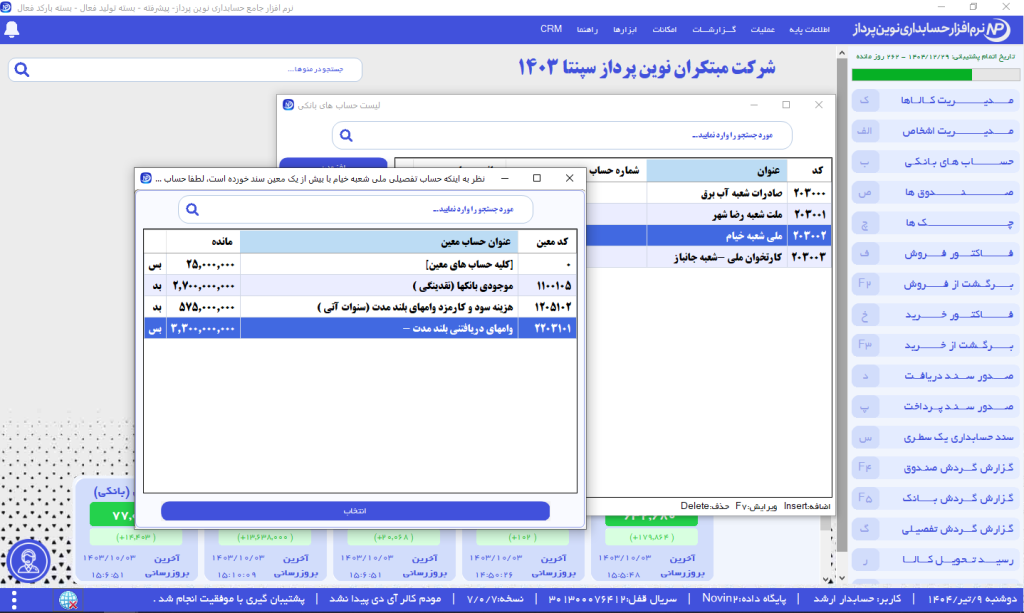Click the ب badge next to حساب های بانکی
The image size is (1024, 613).
coord(865,161)
